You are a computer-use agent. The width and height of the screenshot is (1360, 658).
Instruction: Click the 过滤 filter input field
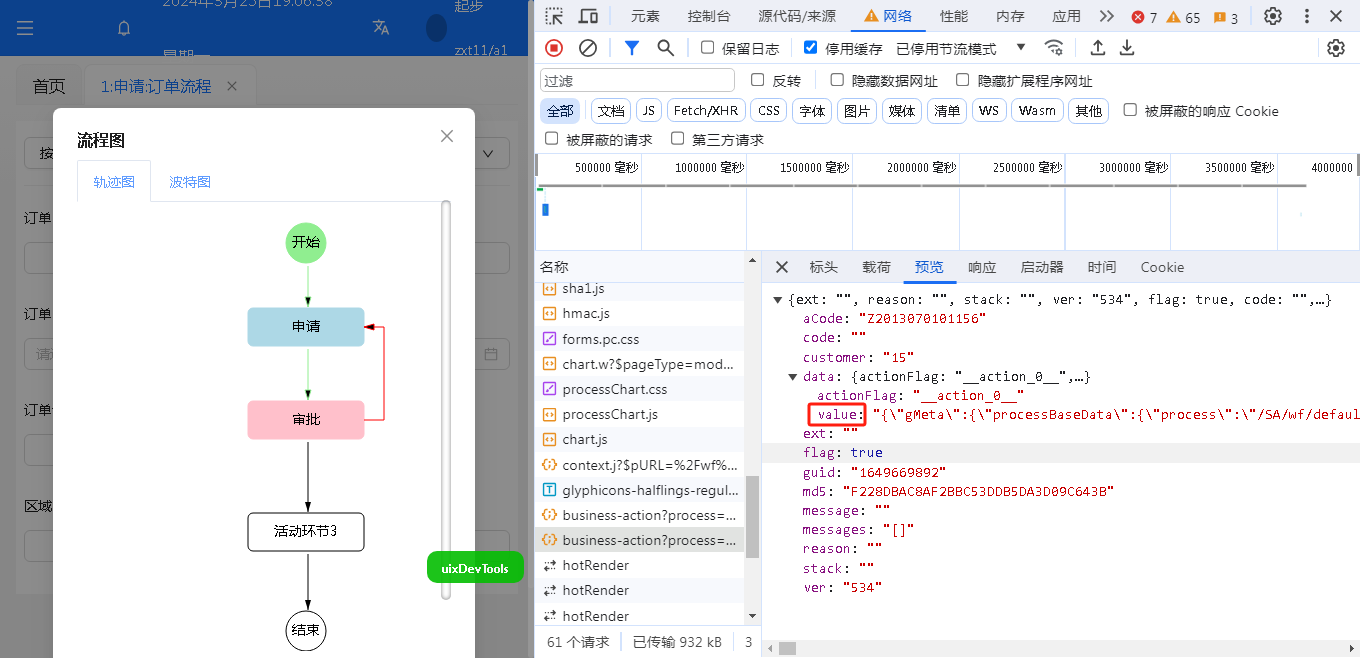click(638, 80)
